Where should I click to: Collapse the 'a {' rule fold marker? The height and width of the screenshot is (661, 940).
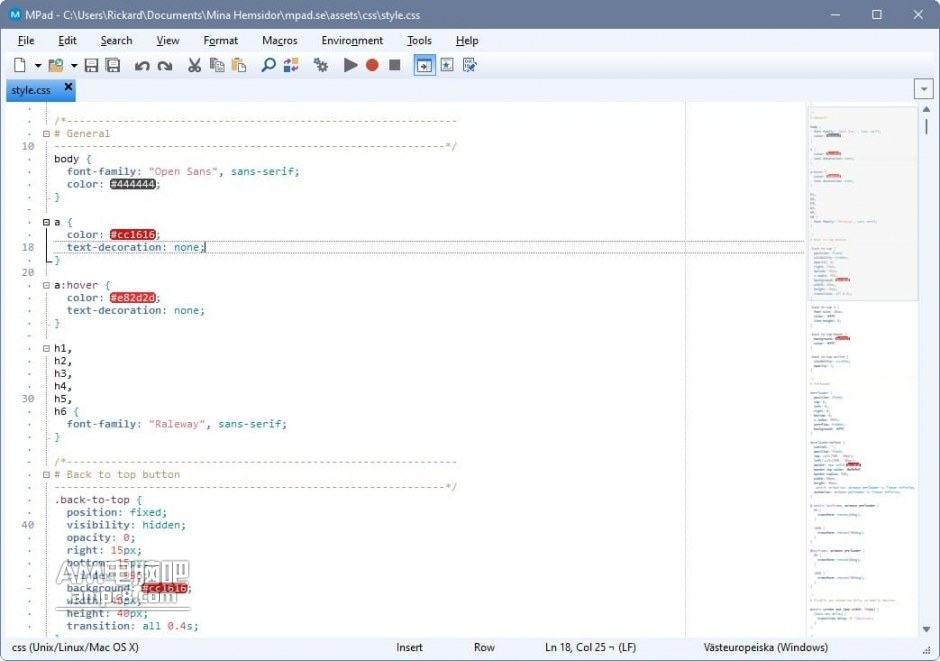tap(46, 222)
